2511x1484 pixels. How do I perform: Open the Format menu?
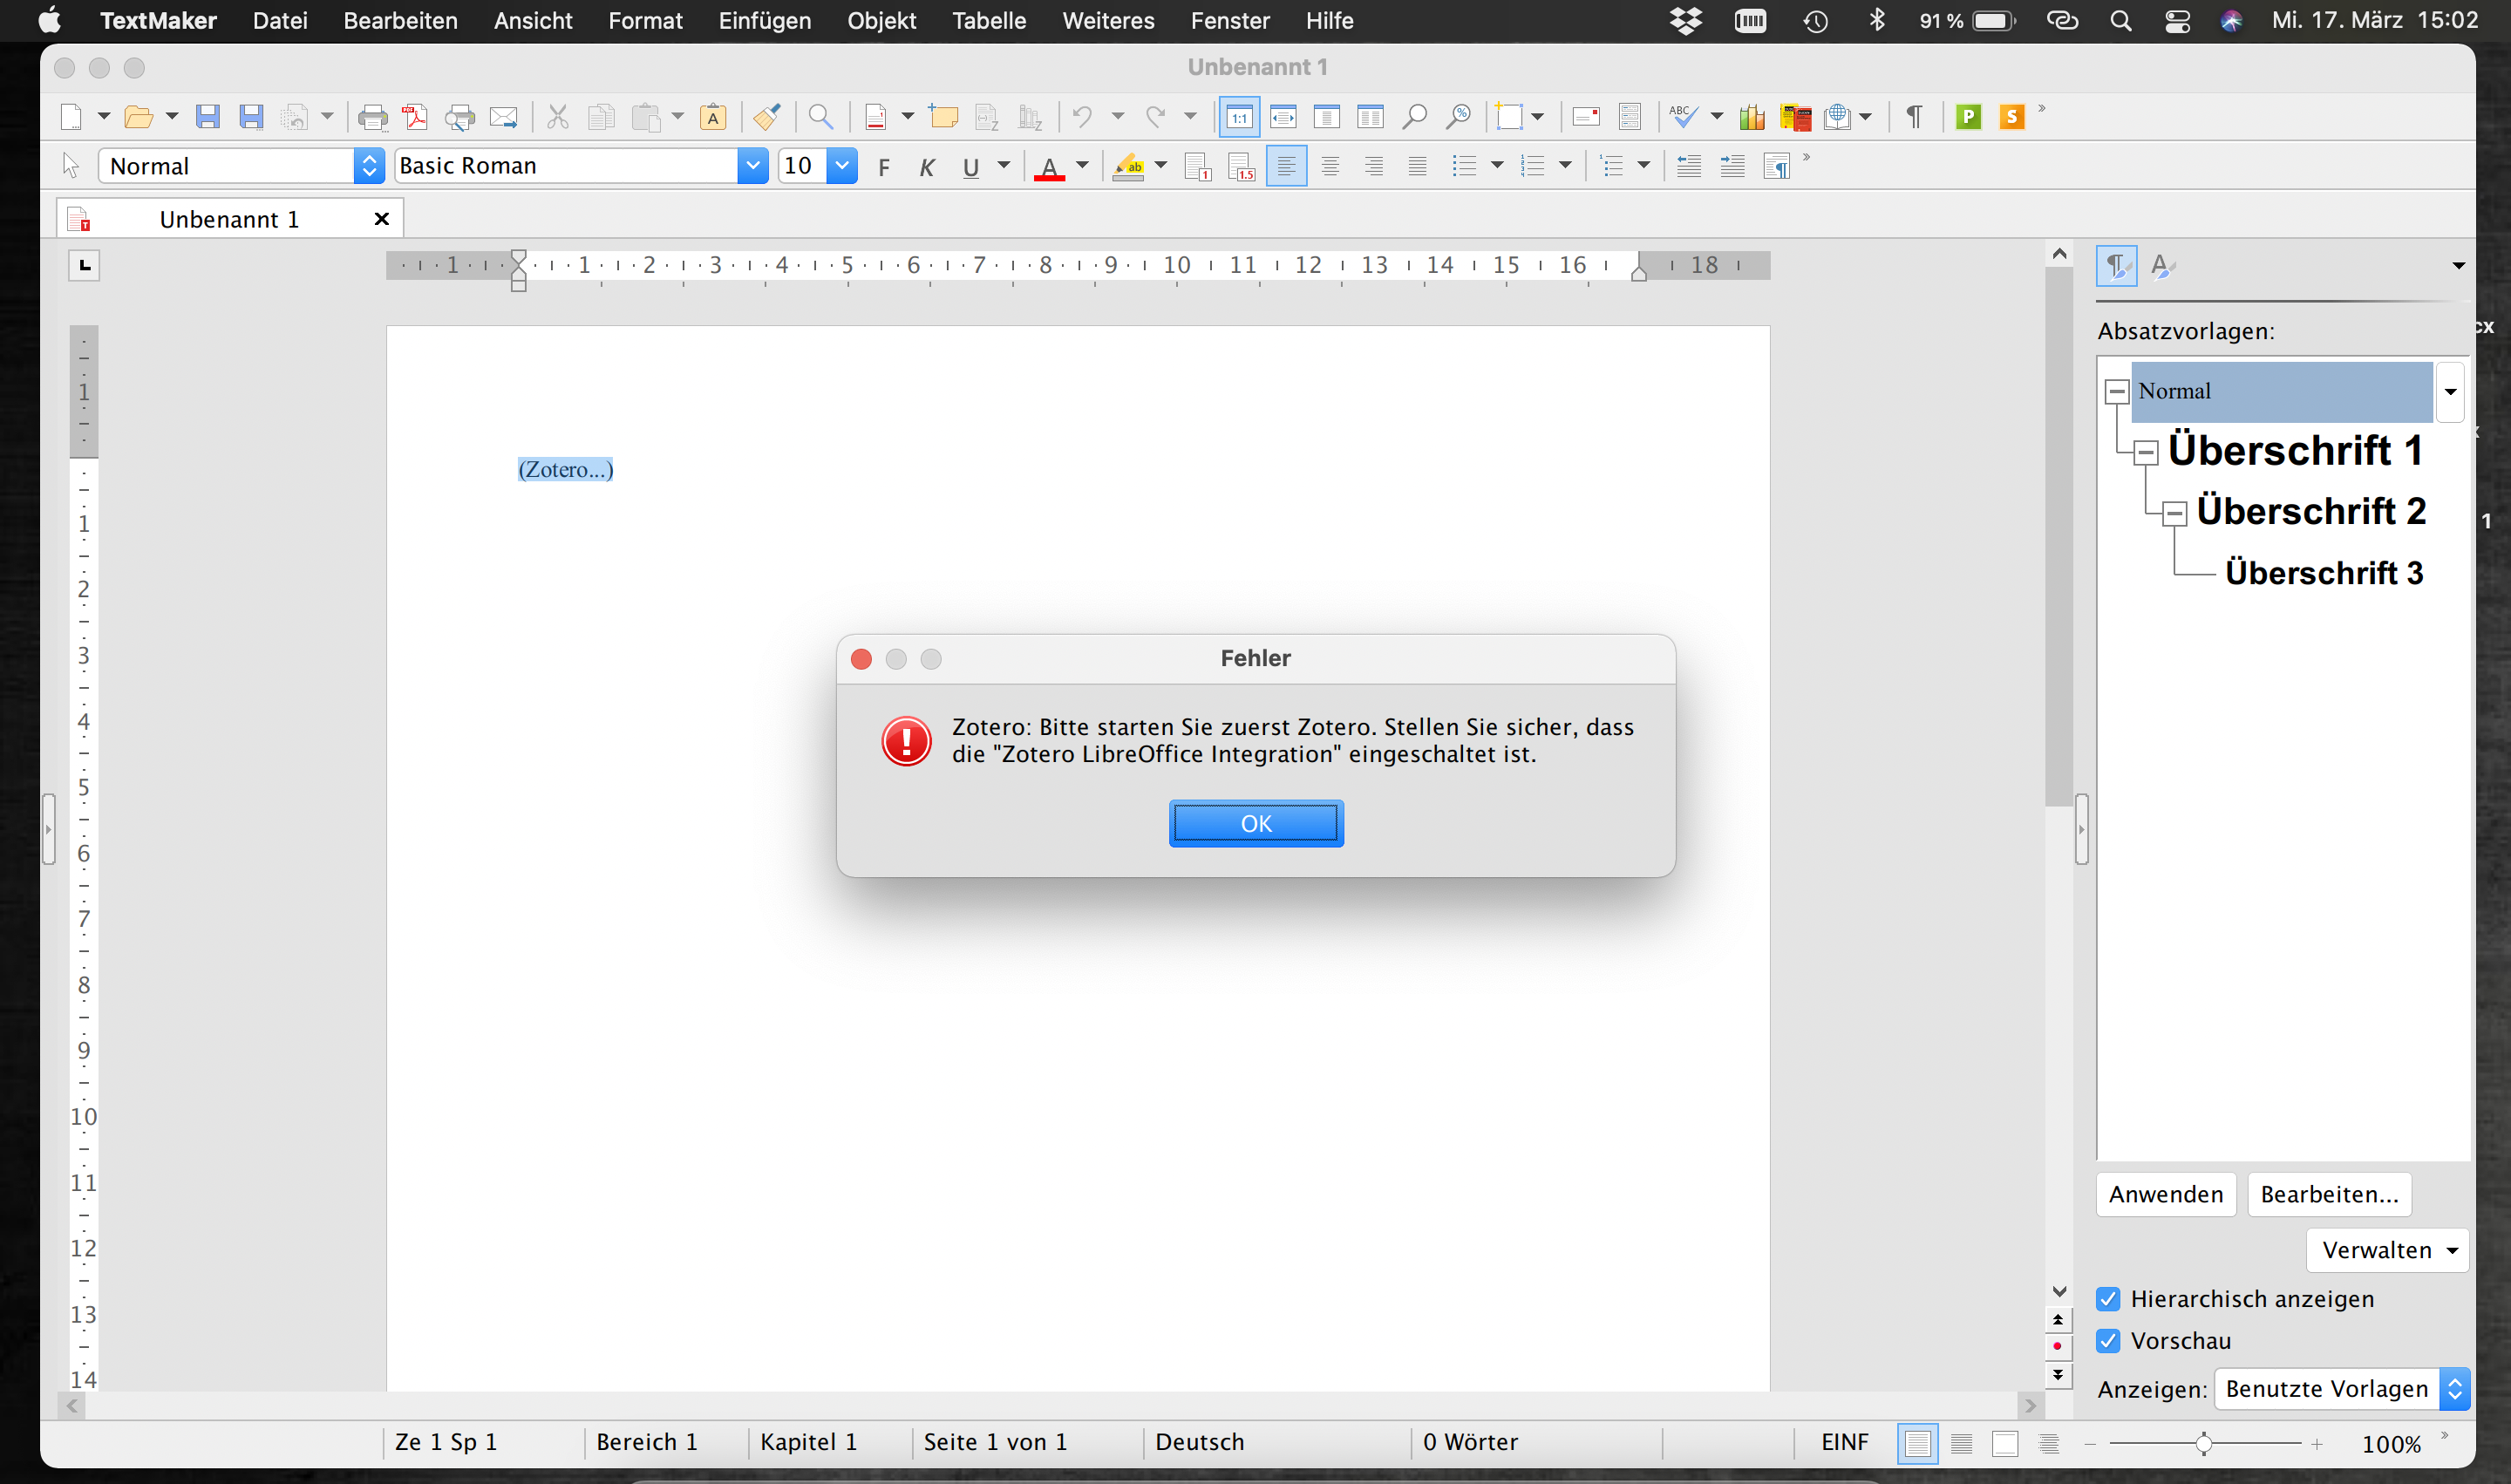click(645, 20)
